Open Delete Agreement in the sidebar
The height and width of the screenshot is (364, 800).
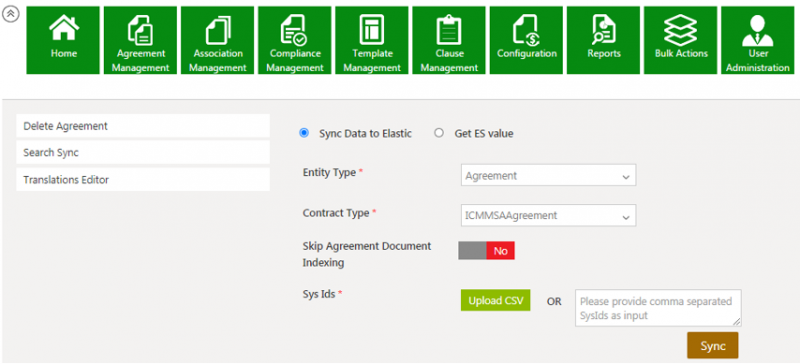(143, 126)
